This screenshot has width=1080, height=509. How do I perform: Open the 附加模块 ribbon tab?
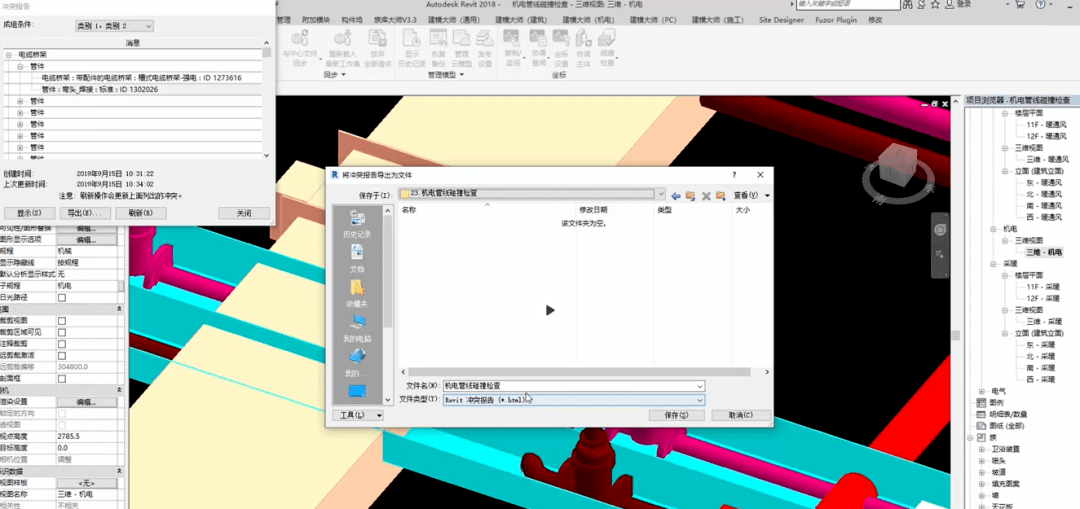point(317,20)
